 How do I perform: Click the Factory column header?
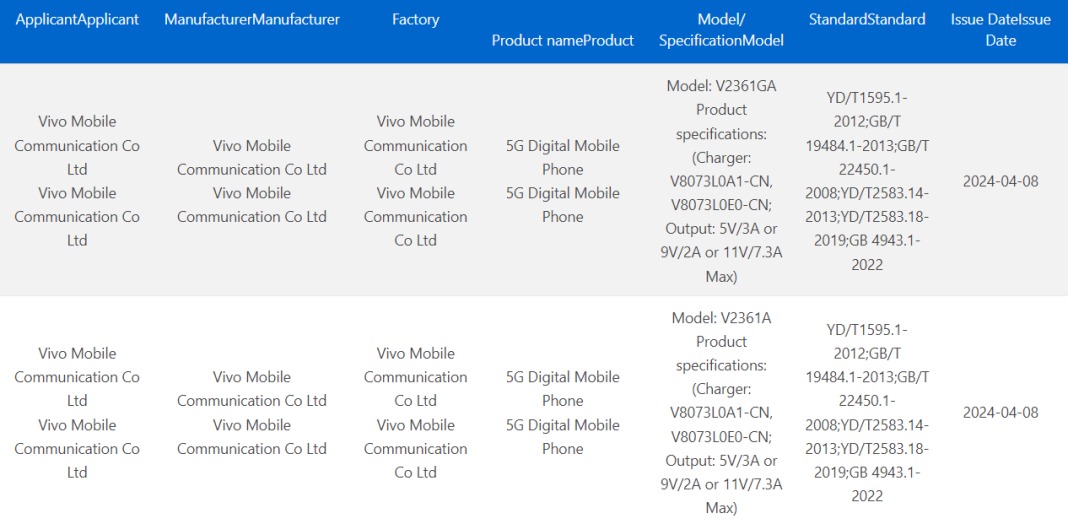coord(415,20)
